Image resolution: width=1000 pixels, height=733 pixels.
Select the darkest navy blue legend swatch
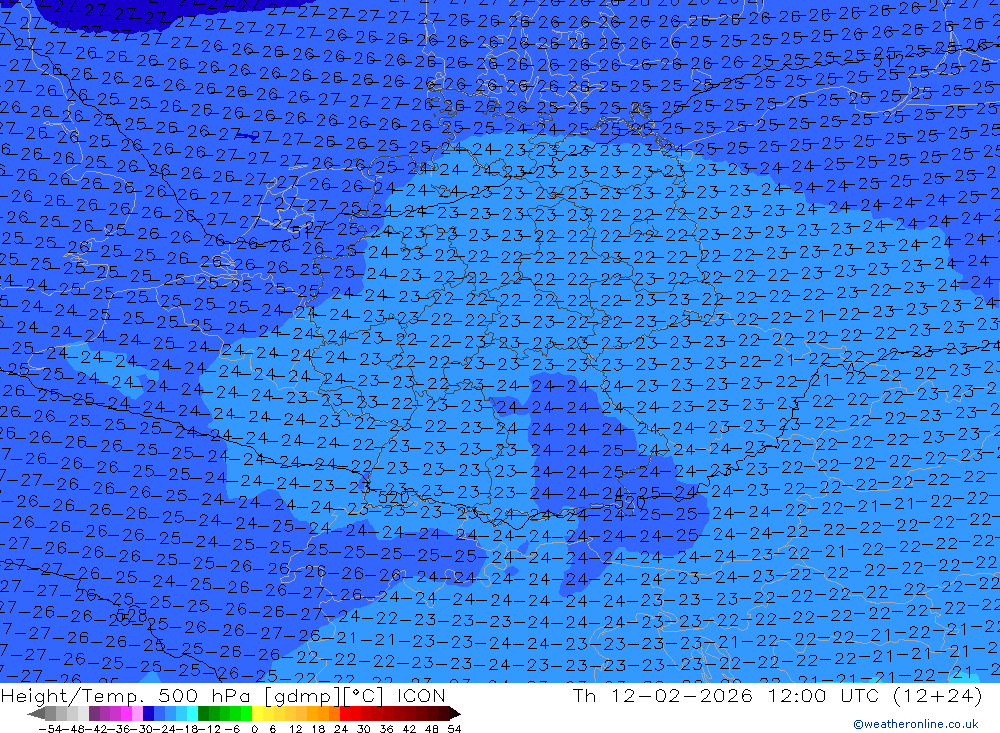click(148, 713)
